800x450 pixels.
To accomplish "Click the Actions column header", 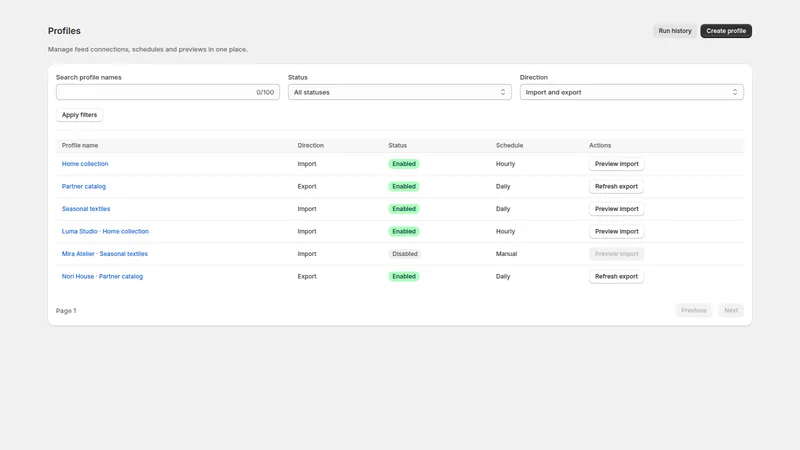I will (x=600, y=145).
